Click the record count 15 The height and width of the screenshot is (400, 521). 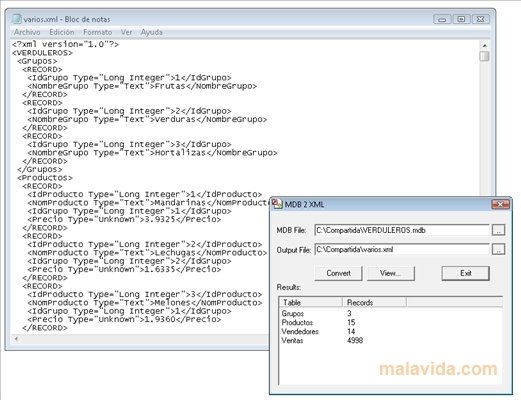tap(351, 322)
